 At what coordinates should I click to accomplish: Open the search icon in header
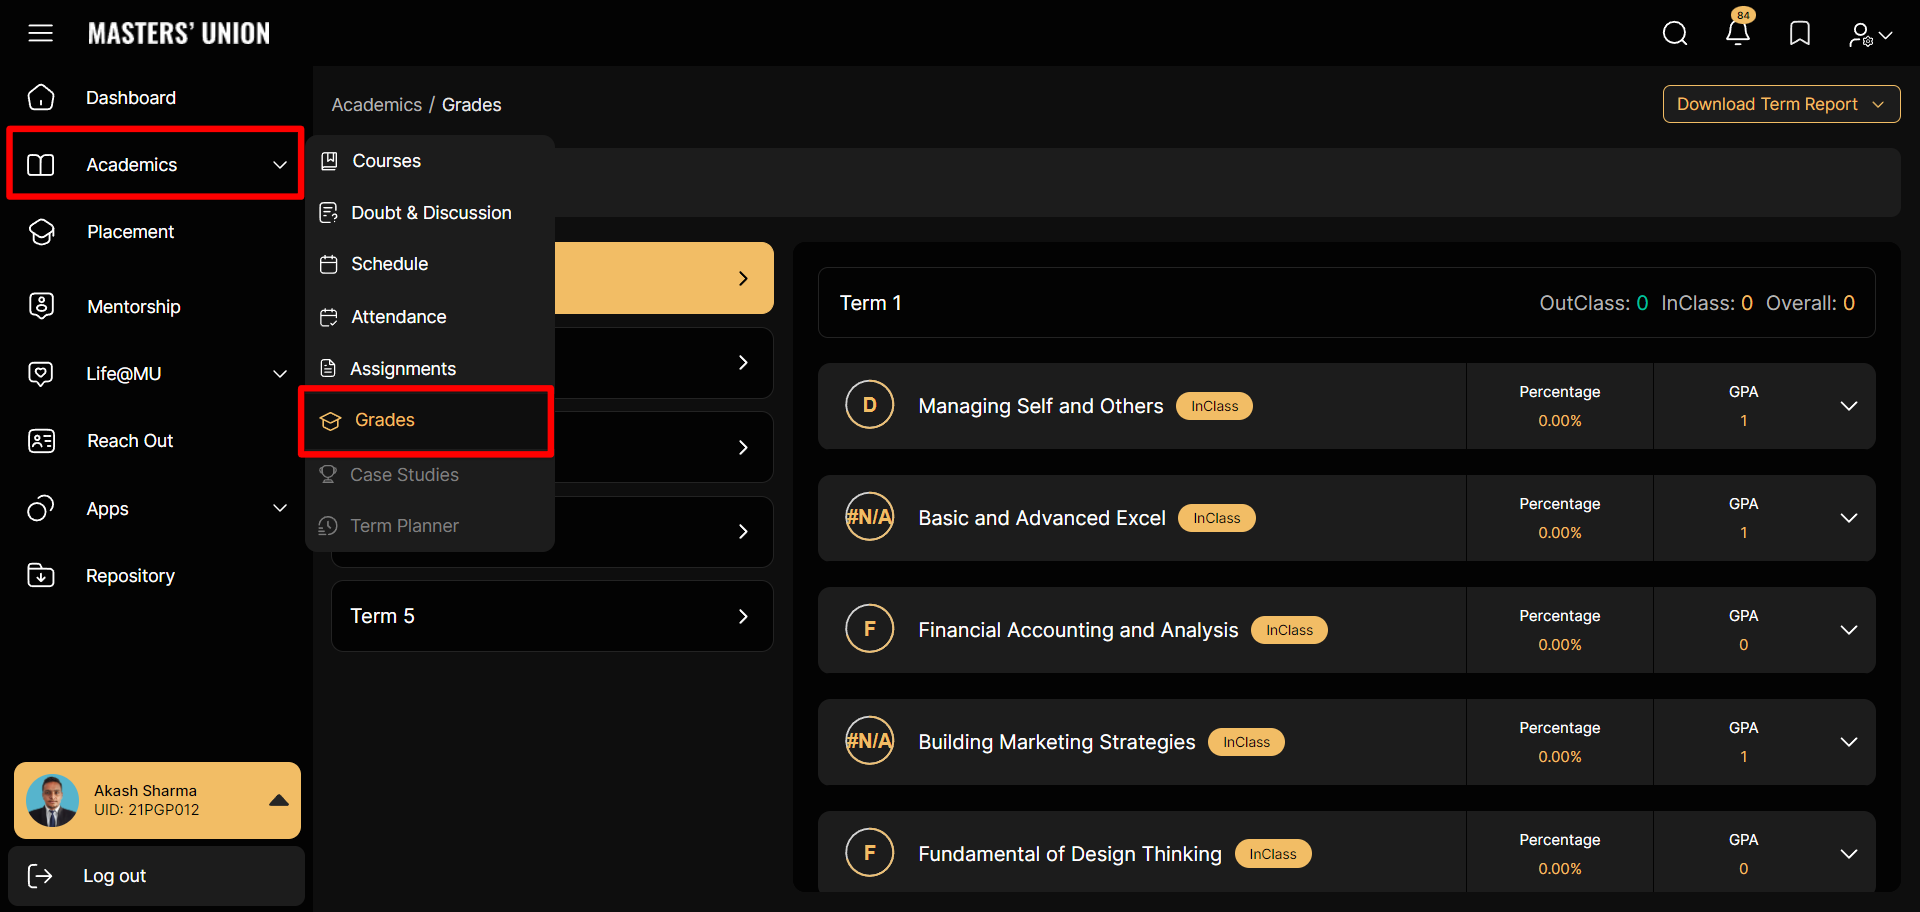(1675, 34)
